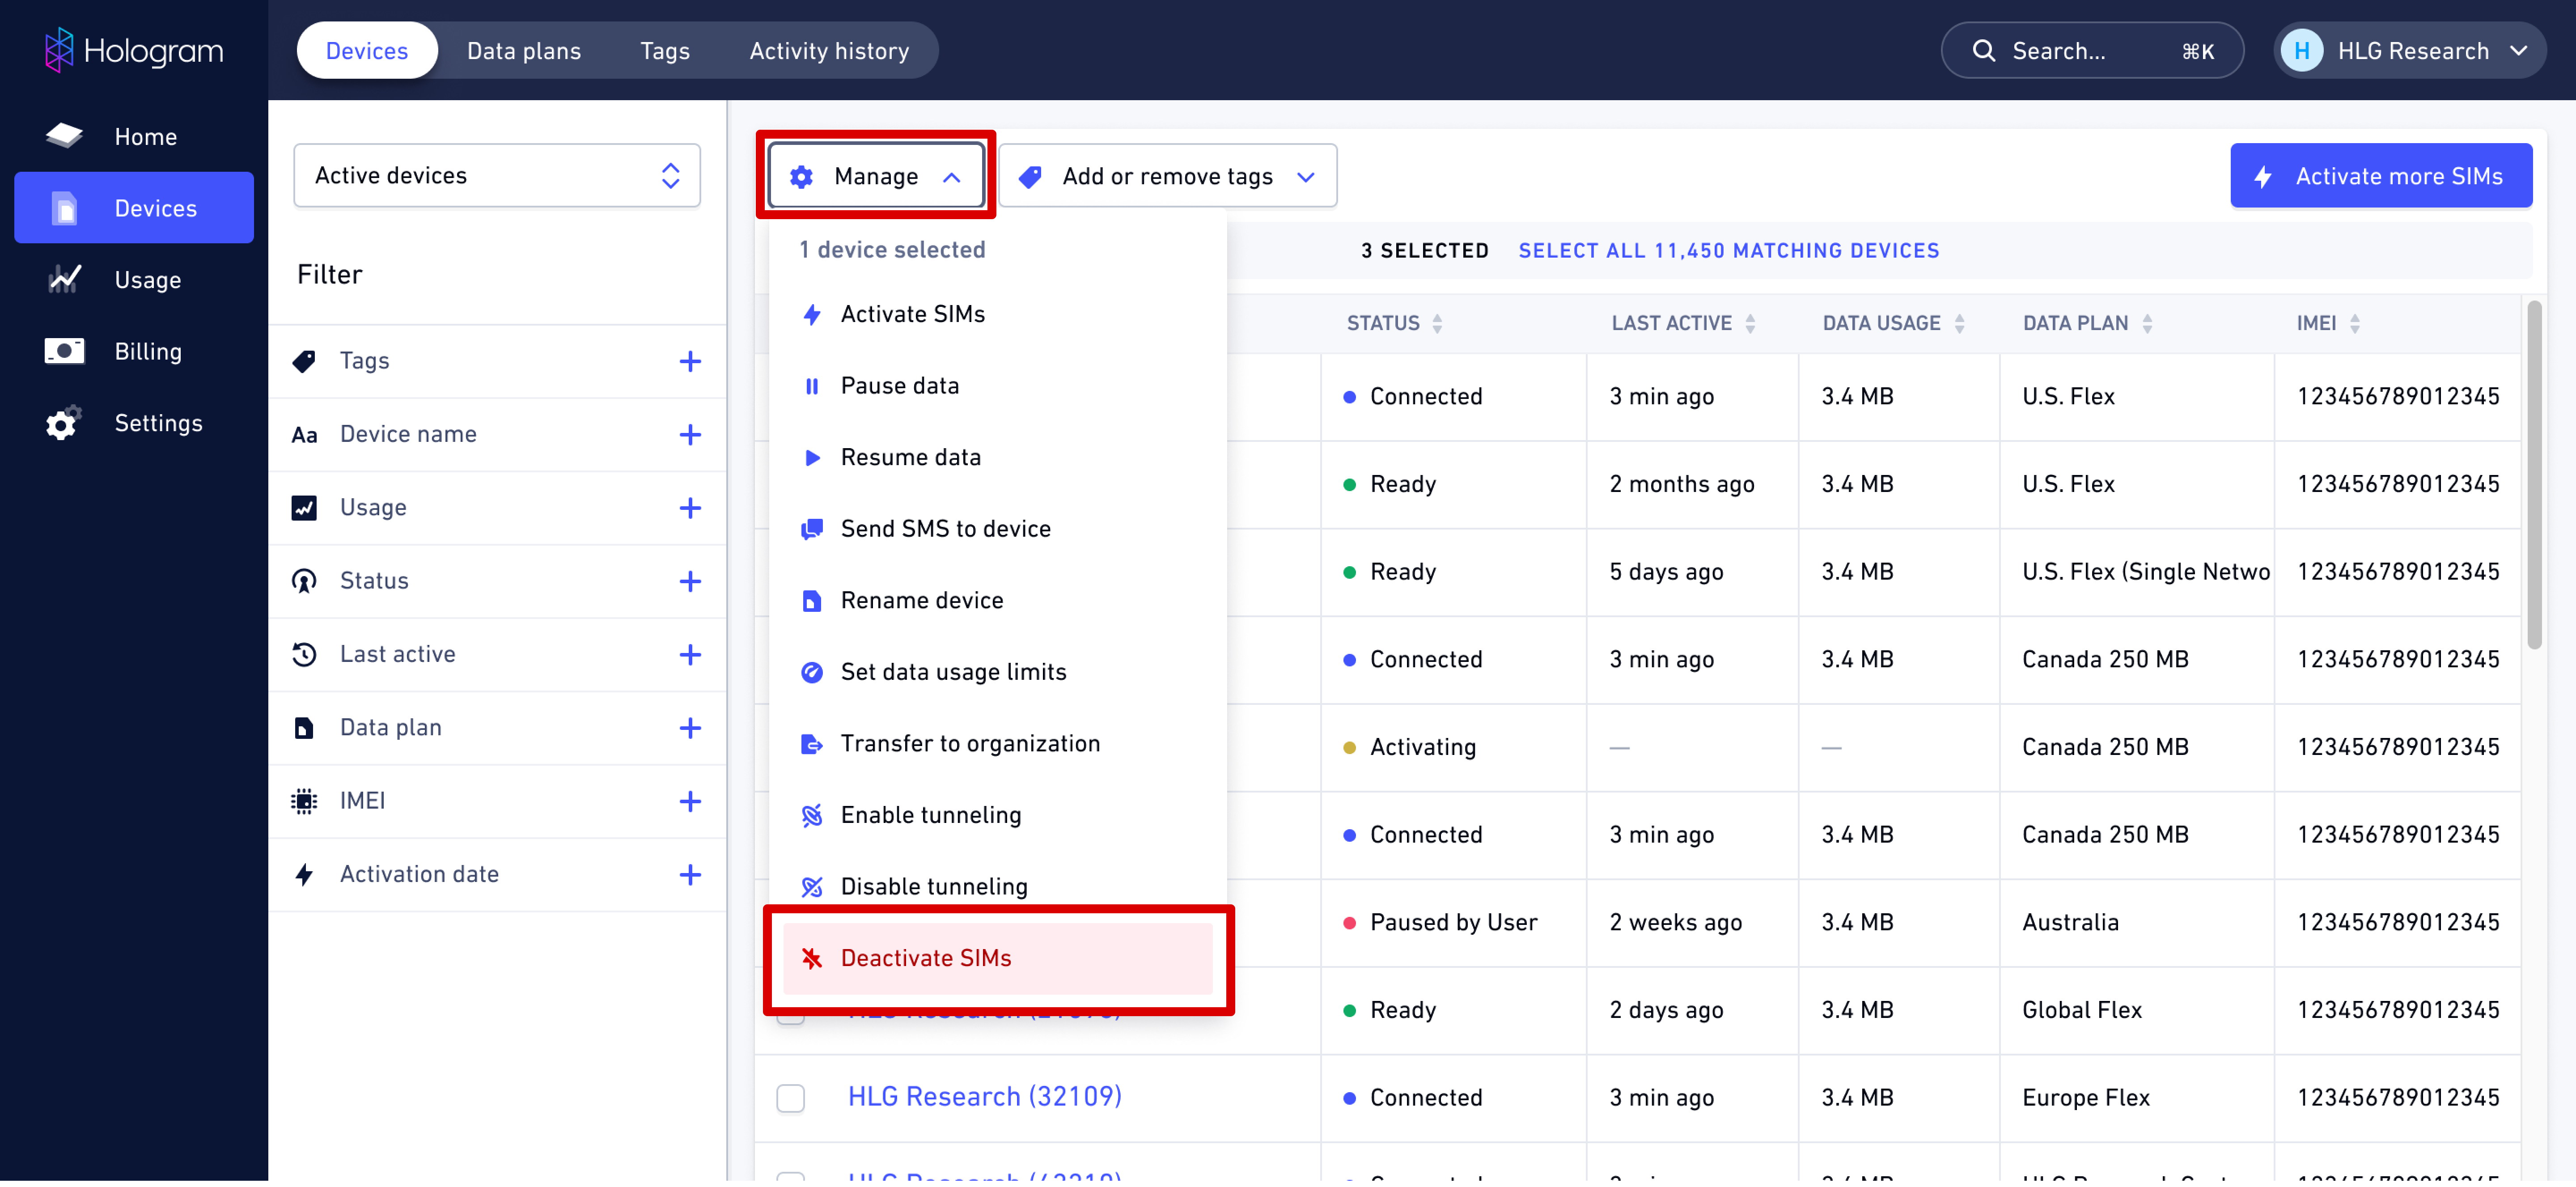
Task: Sort by Status column arrows
Action: 1437,323
